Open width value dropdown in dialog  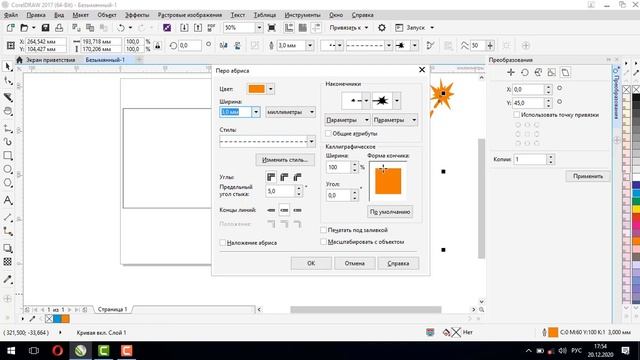(x=256, y=112)
